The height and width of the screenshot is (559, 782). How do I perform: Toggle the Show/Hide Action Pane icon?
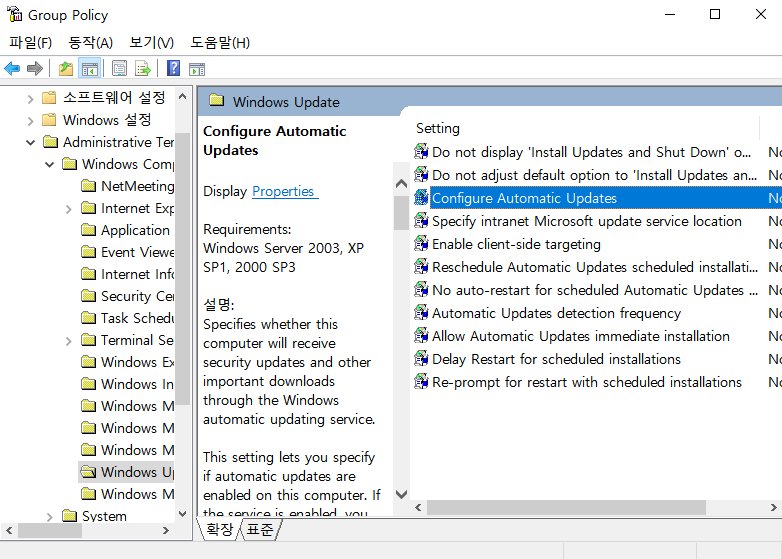click(197, 69)
